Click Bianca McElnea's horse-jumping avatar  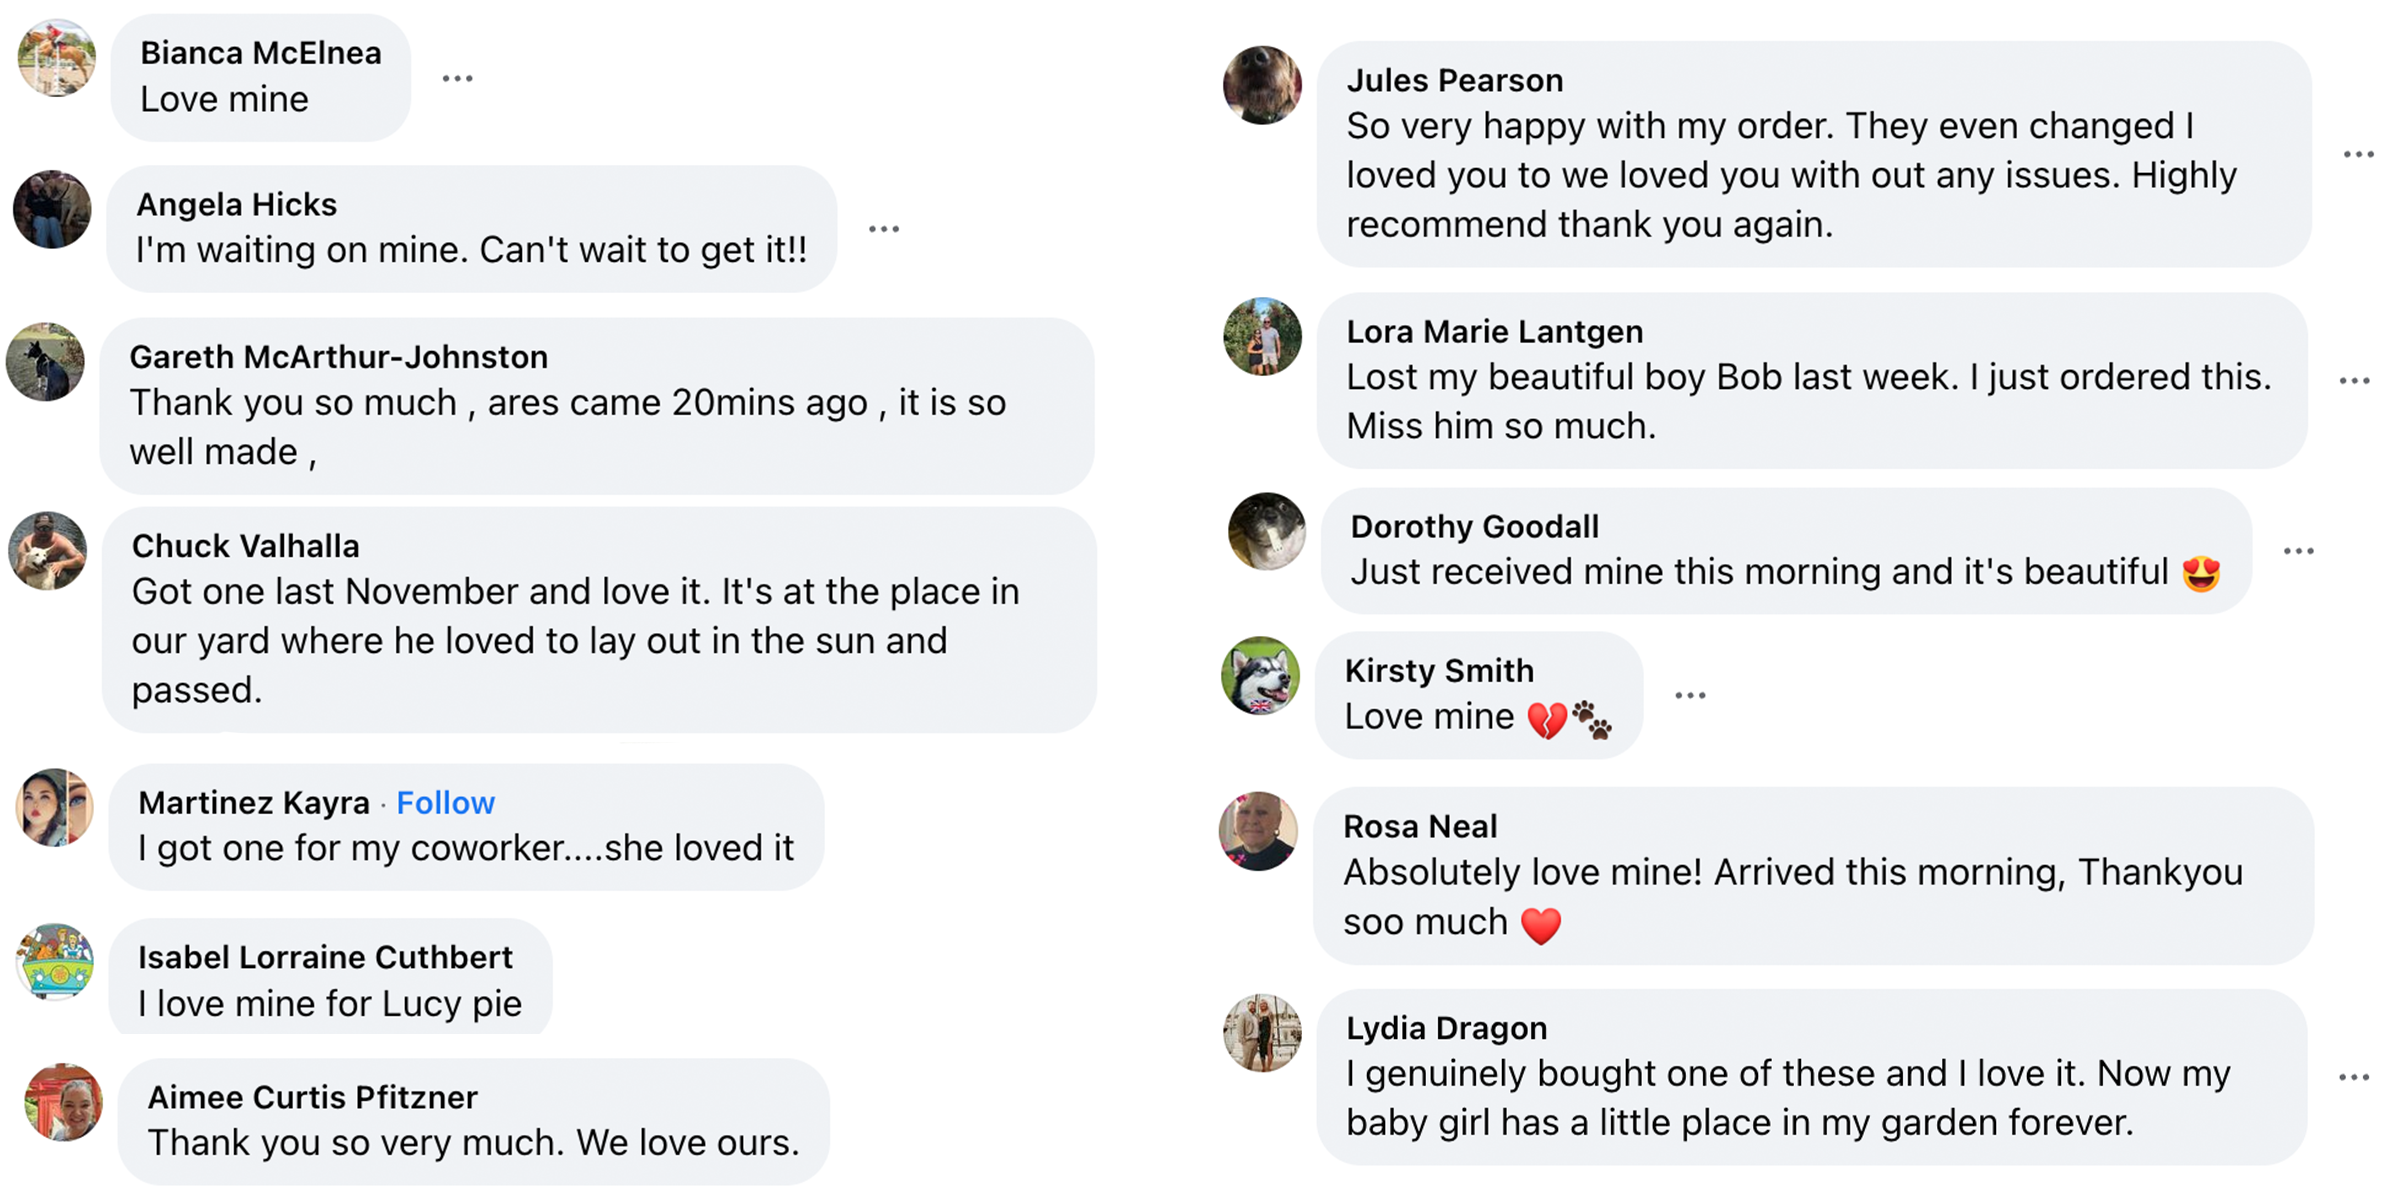click(x=57, y=58)
